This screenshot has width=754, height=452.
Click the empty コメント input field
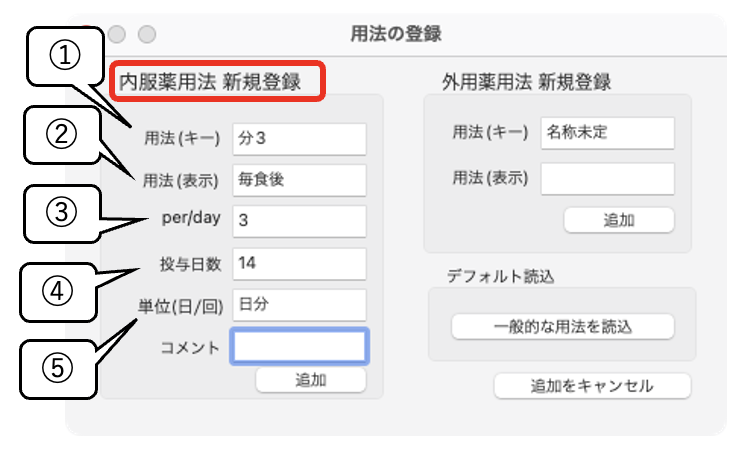click(299, 346)
